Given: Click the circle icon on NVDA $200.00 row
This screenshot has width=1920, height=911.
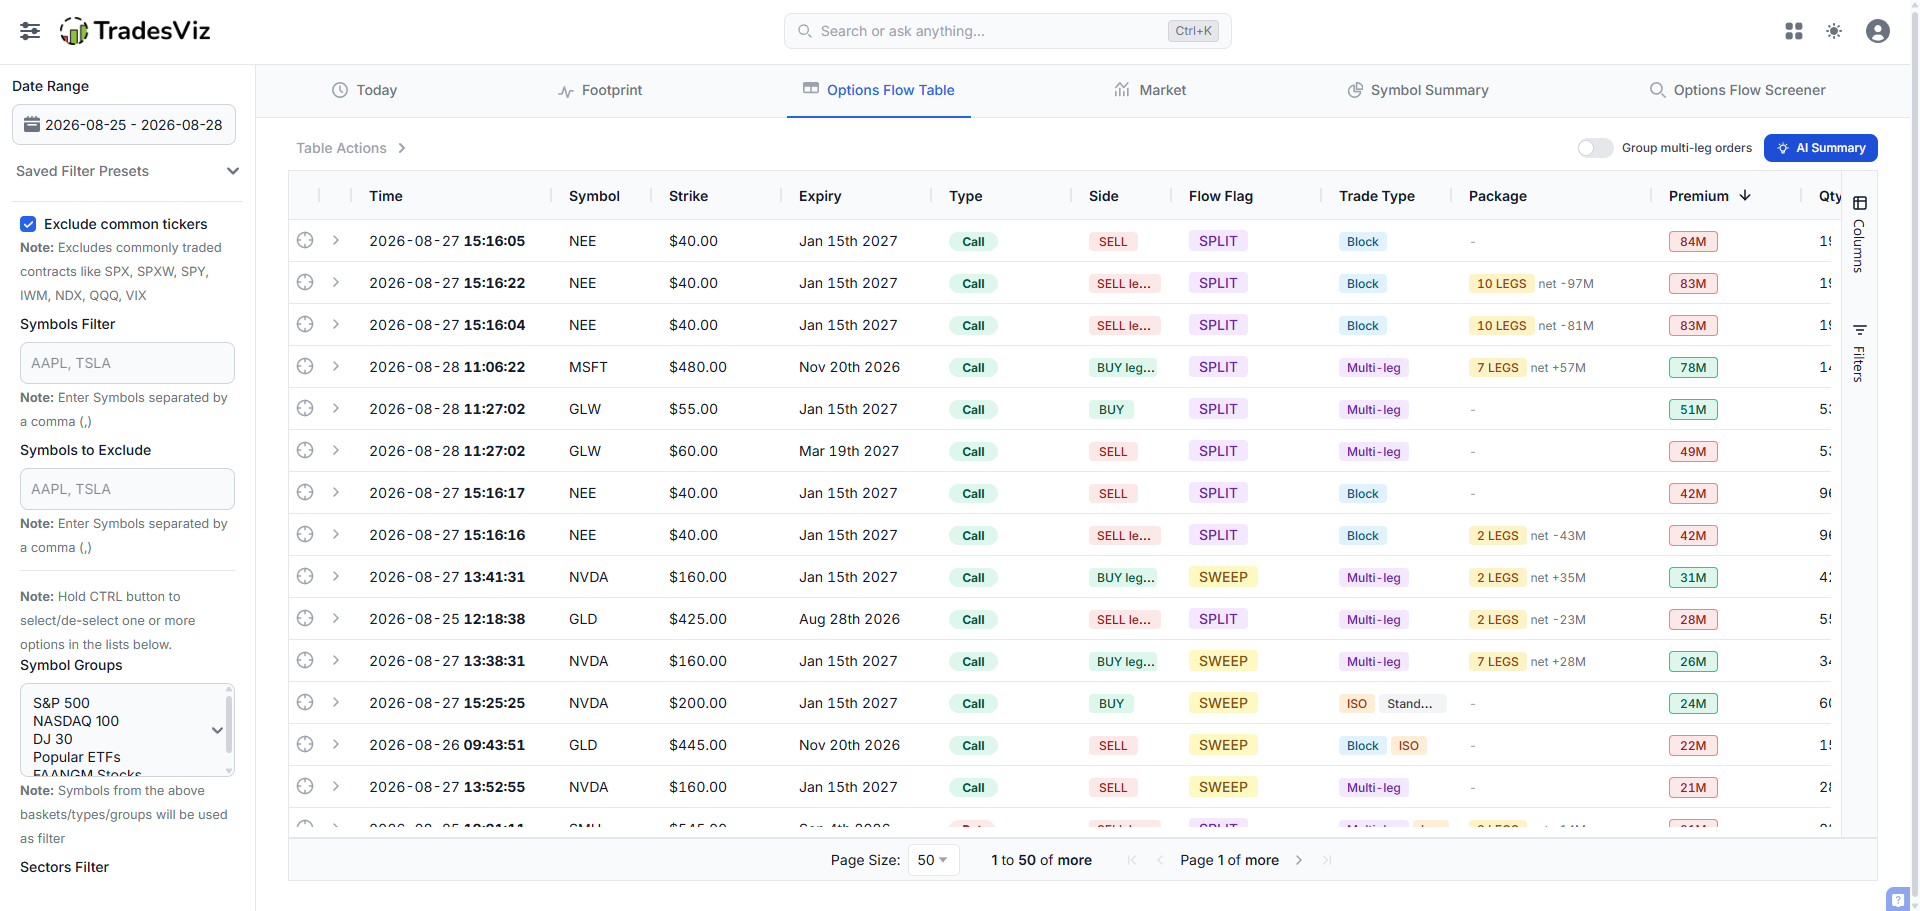Looking at the screenshot, I should click(x=305, y=702).
